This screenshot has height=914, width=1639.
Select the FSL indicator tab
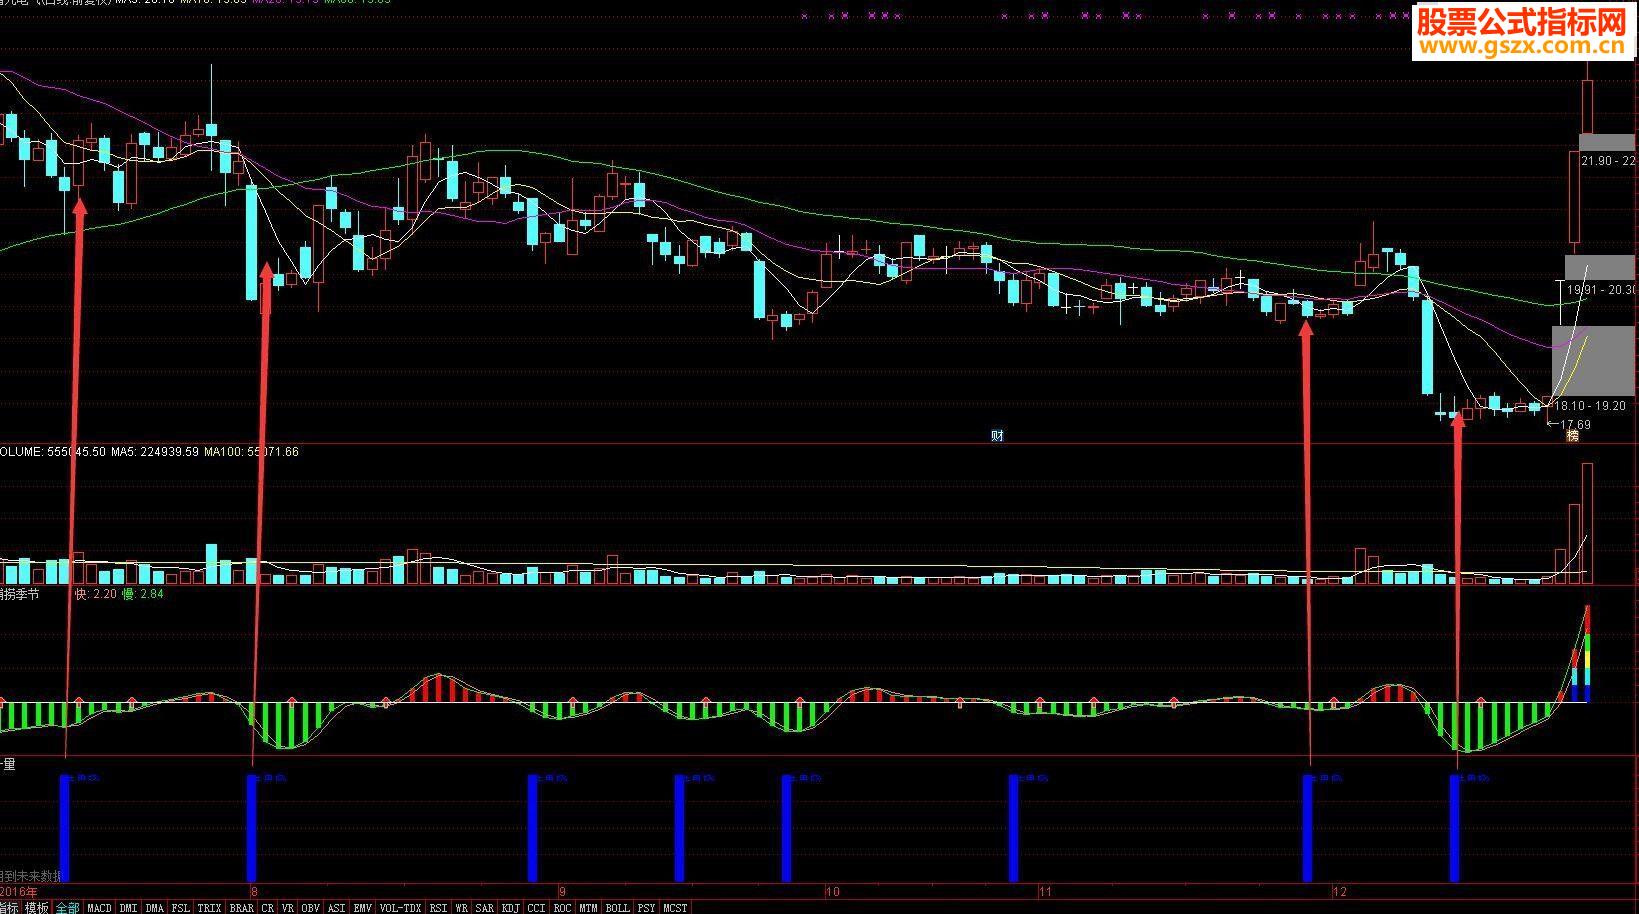(x=180, y=908)
